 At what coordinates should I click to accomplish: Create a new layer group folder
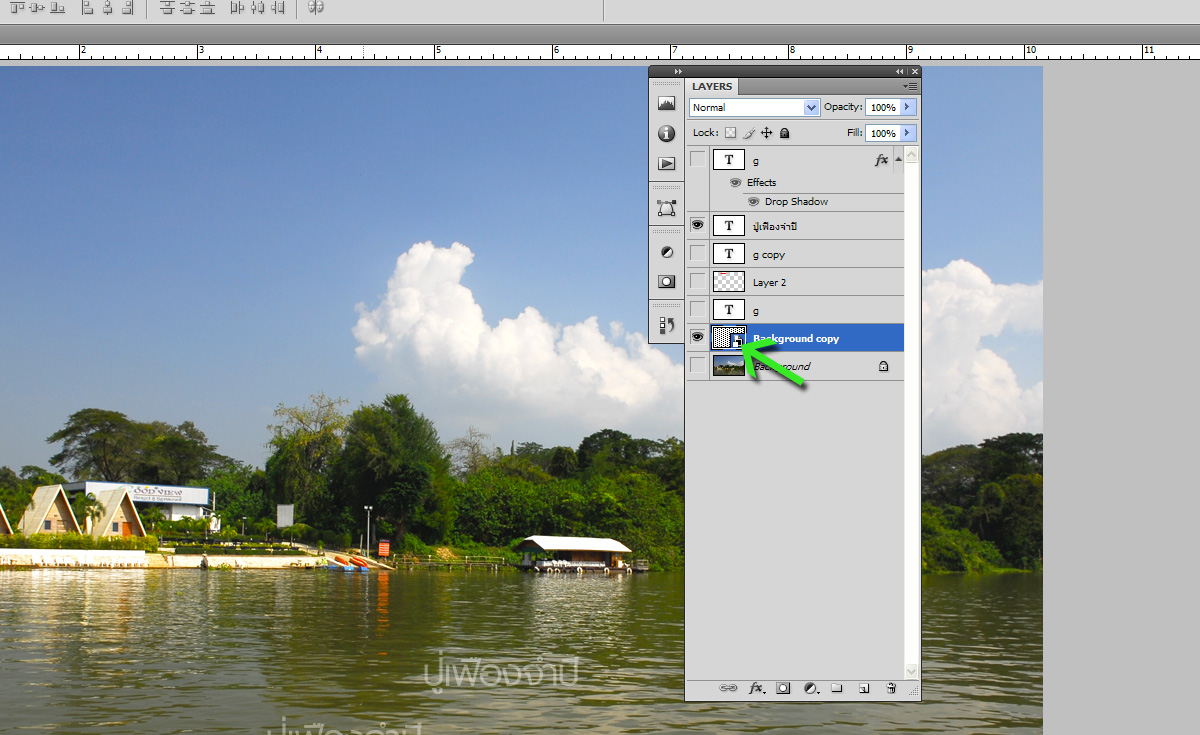(837, 689)
